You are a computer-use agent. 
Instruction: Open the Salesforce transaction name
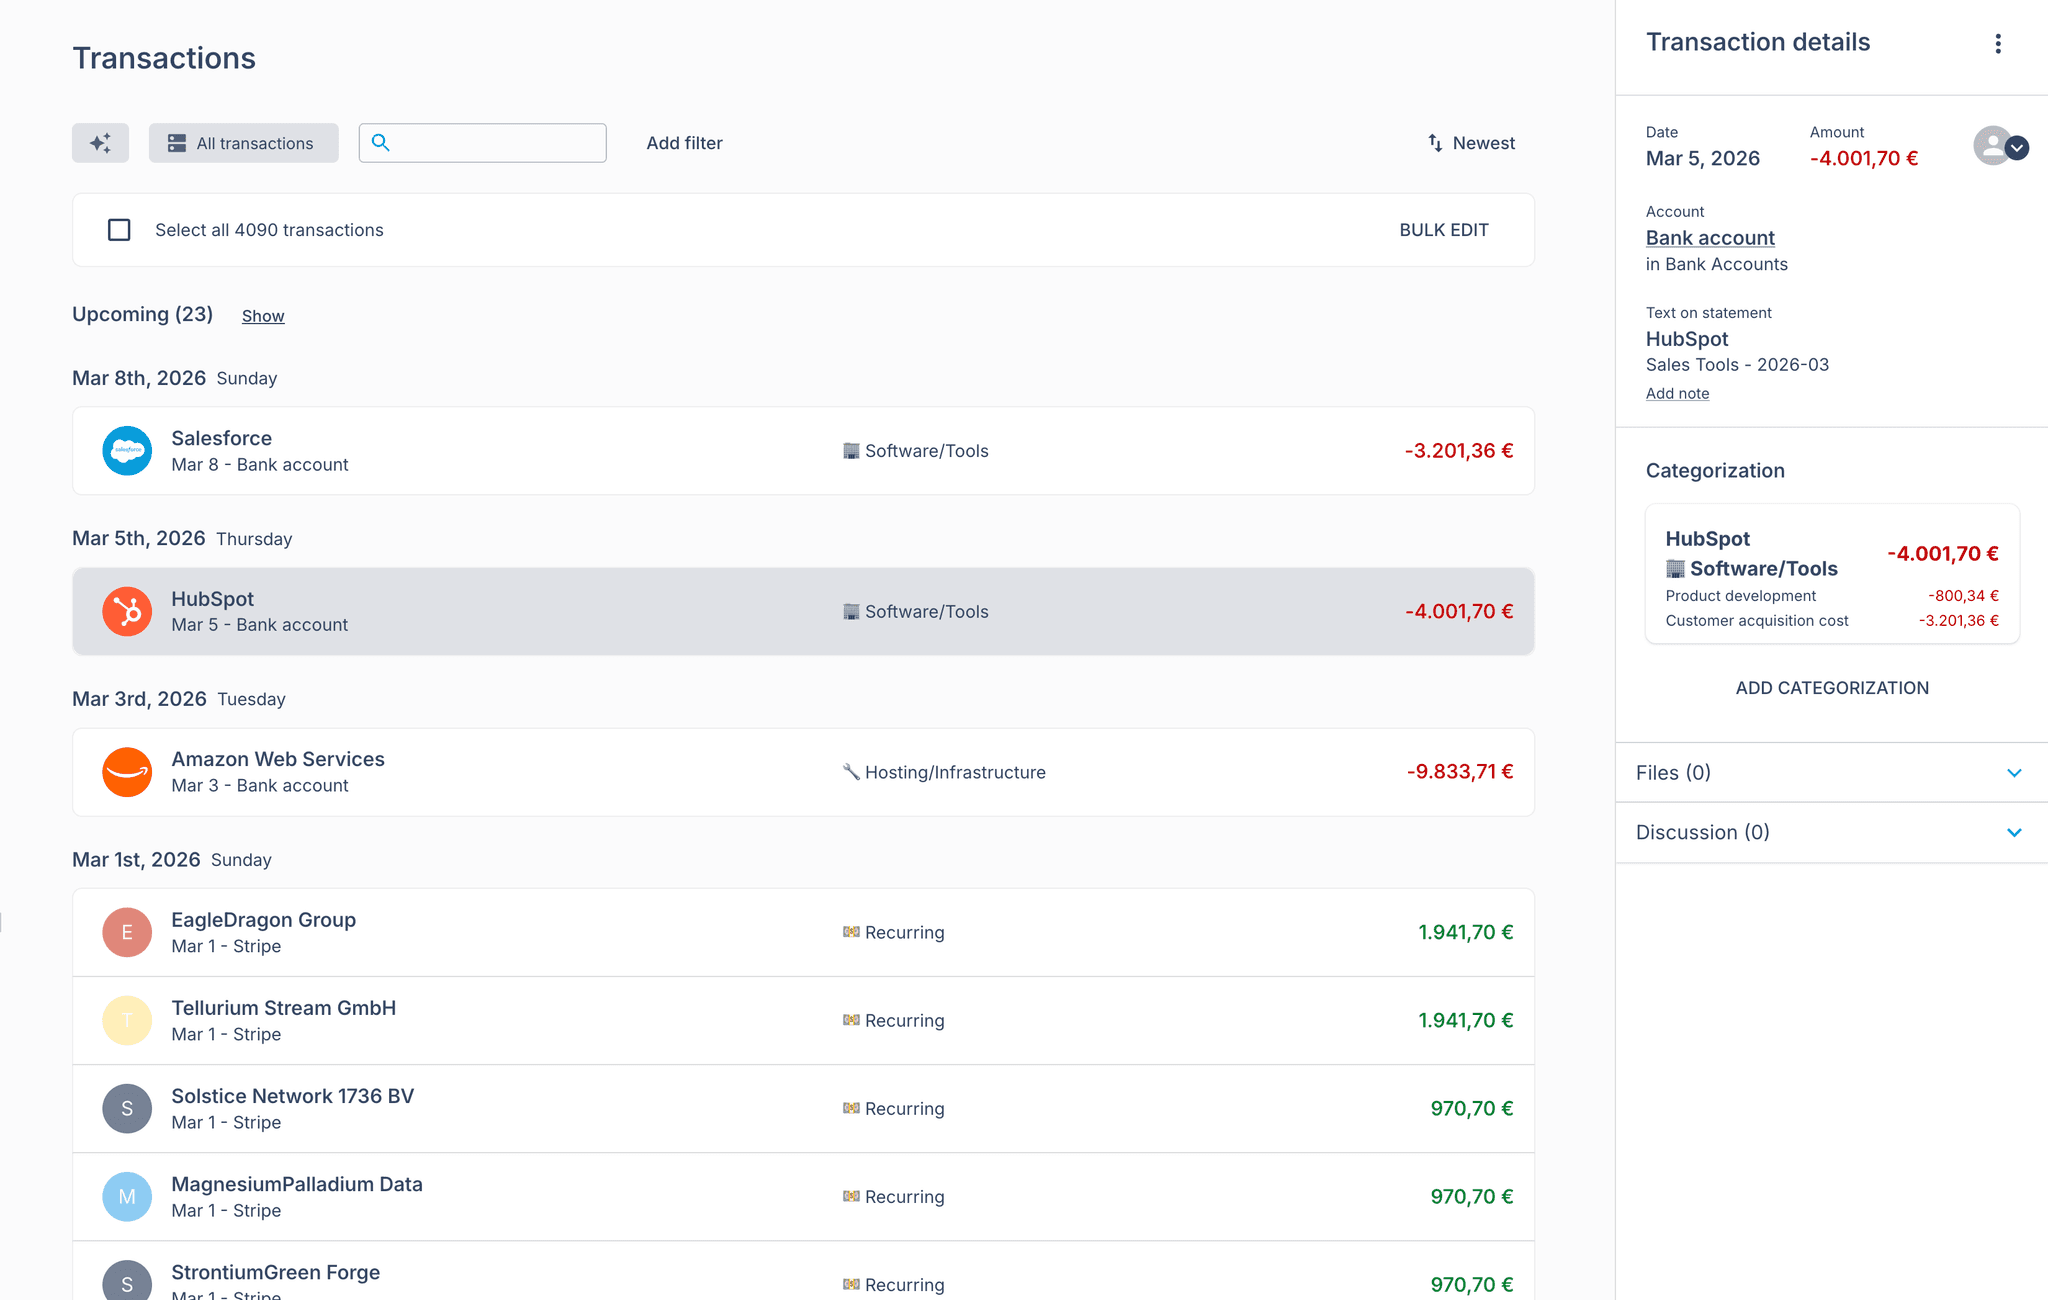(x=221, y=438)
